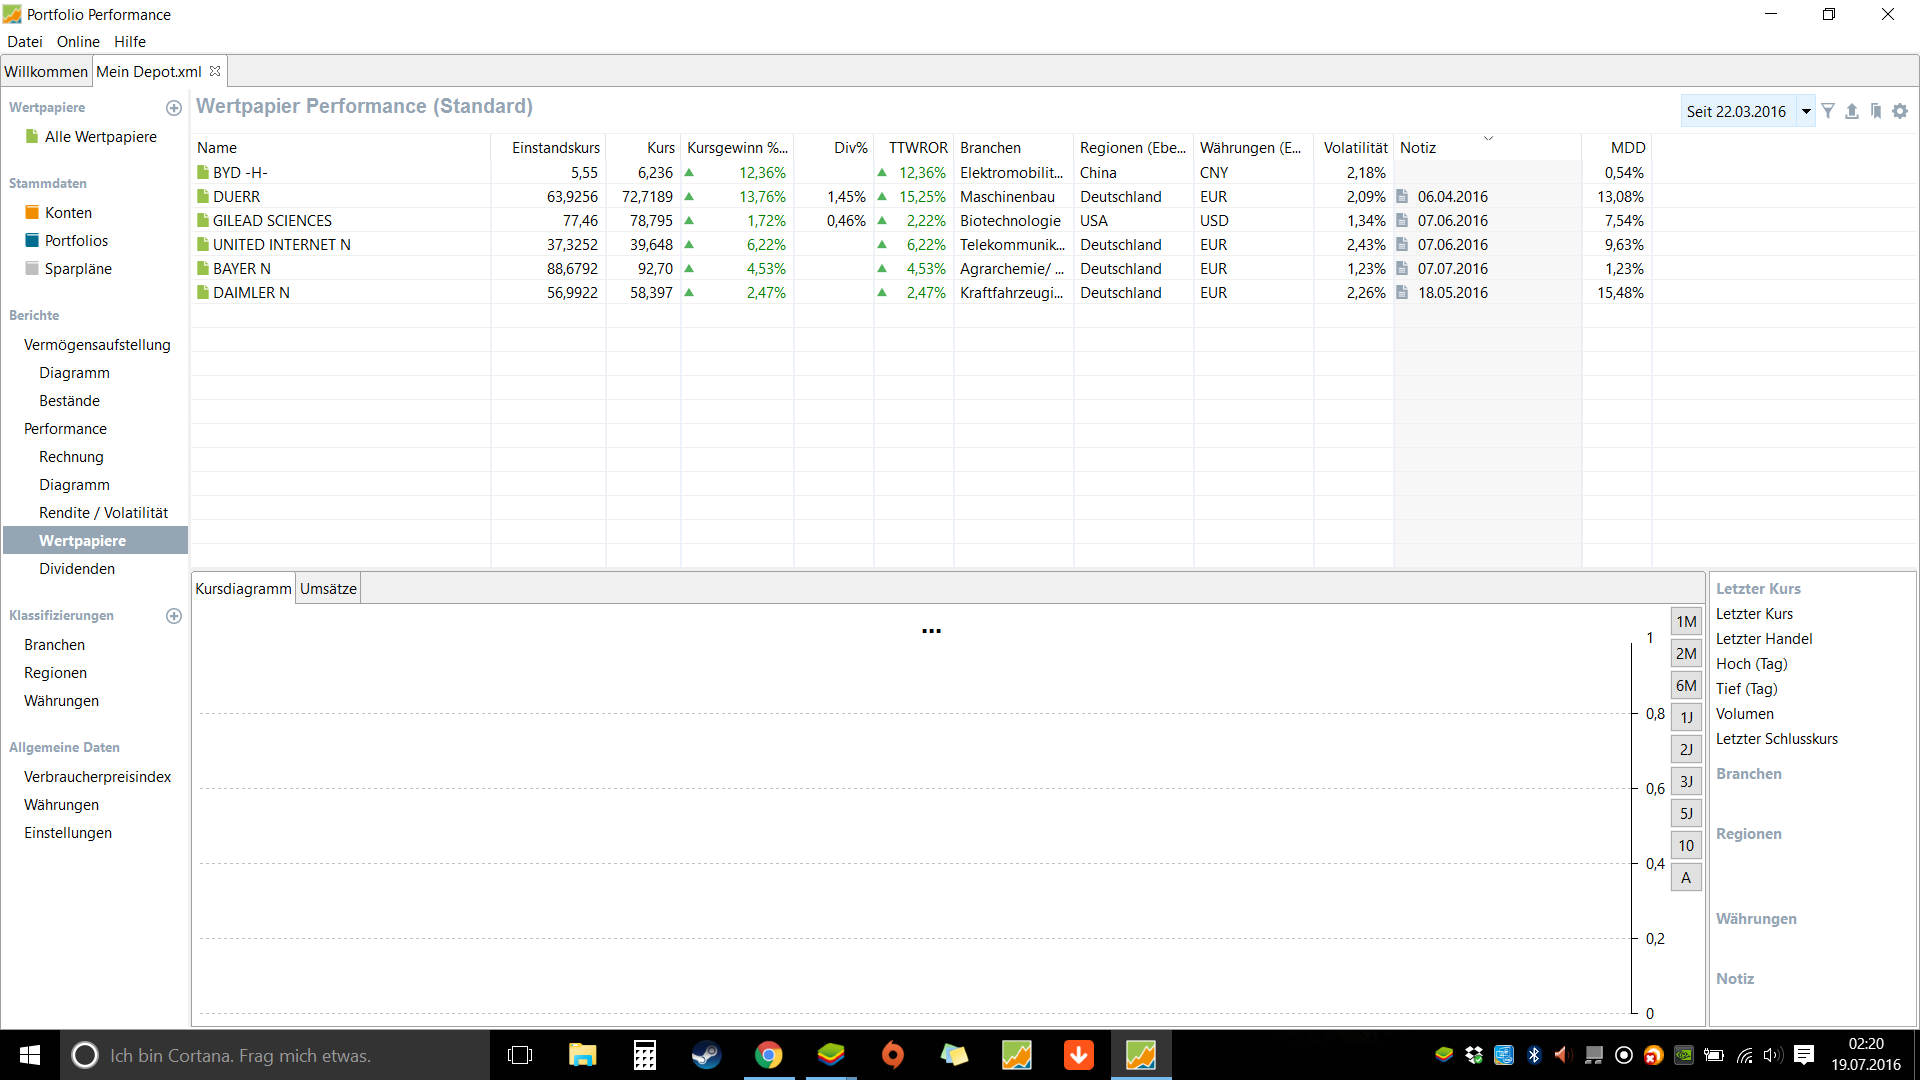The image size is (1920, 1080).
Task: Toggle the 1M chart range button
Action: 1686,622
